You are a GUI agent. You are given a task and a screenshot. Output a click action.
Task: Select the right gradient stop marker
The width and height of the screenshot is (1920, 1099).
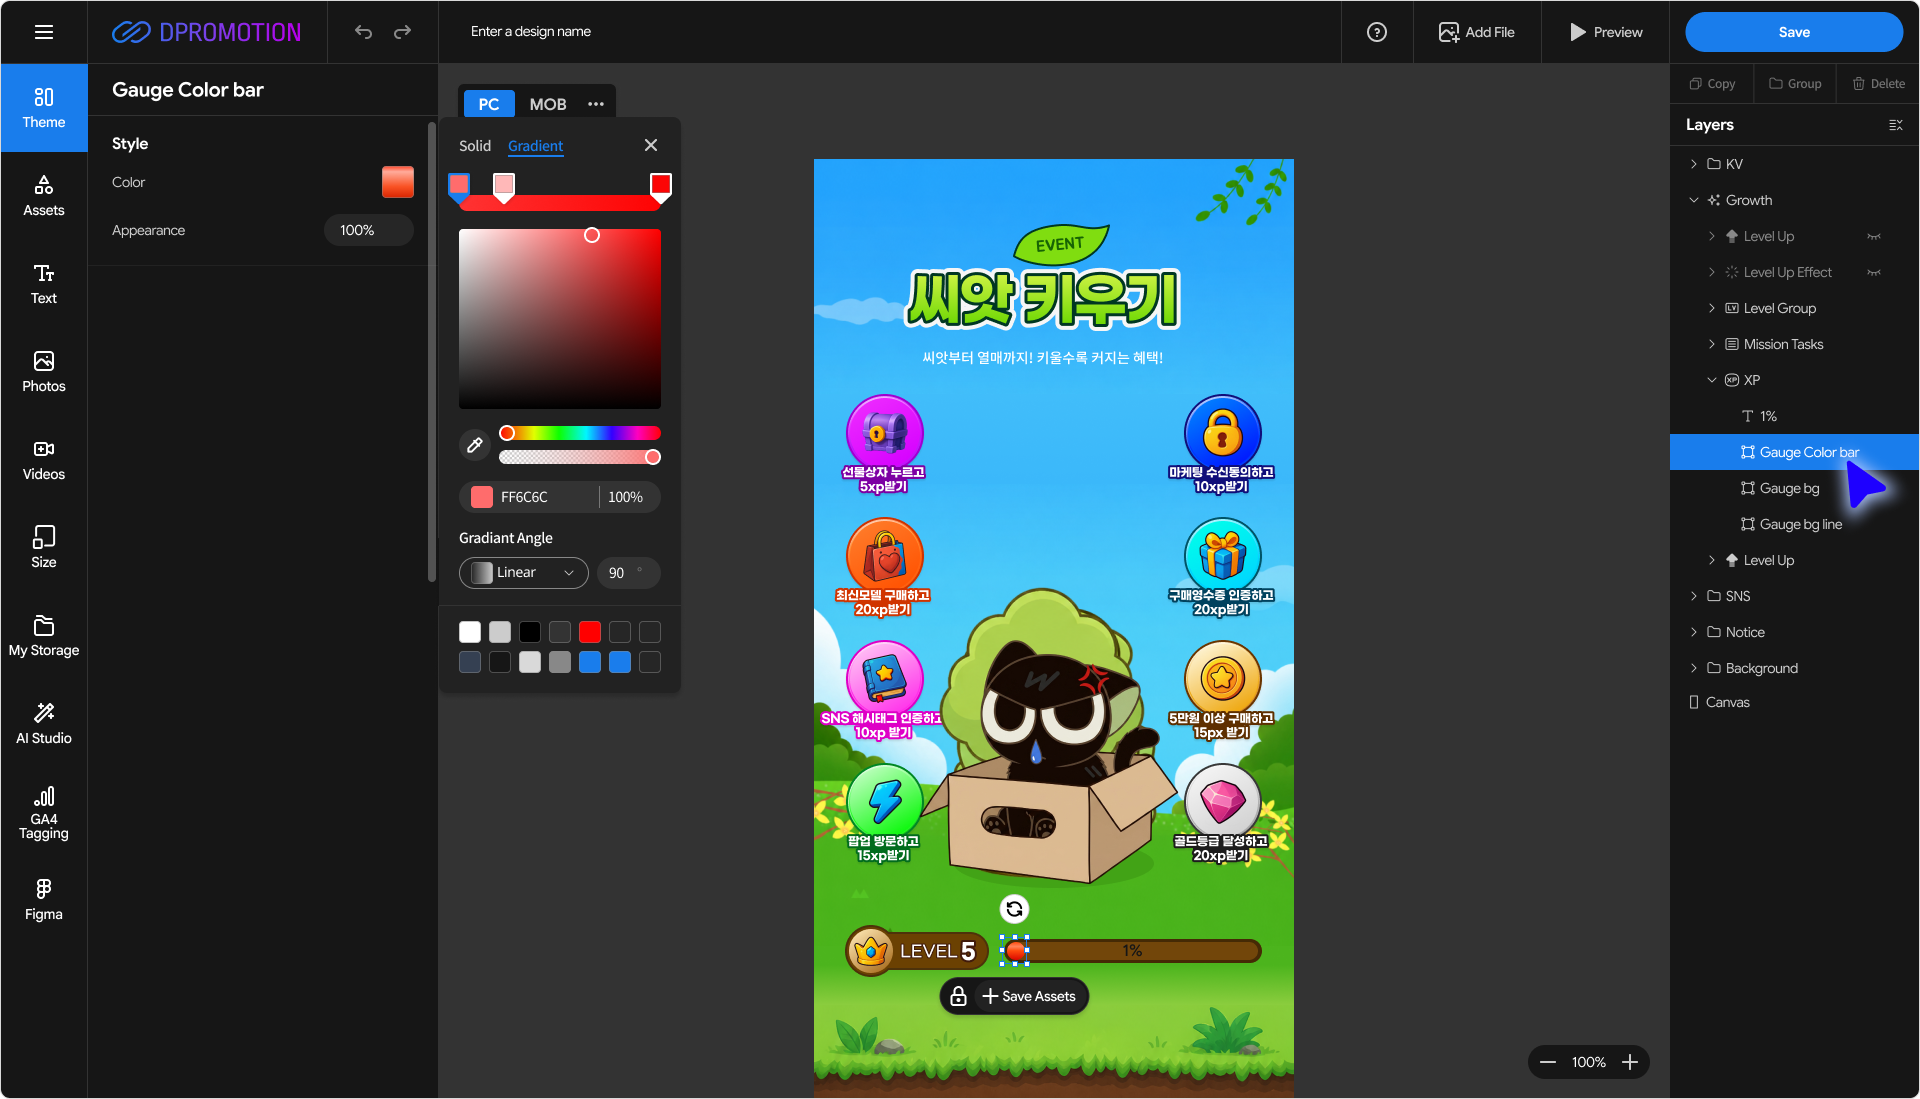660,186
